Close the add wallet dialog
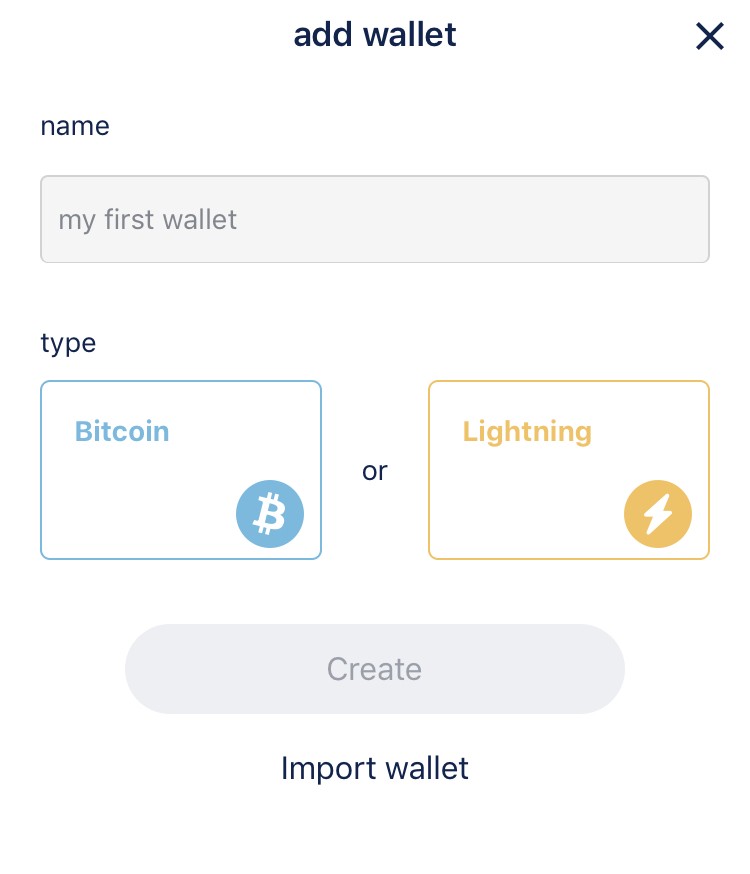This screenshot has height=874, width=750. coord(709,37)
